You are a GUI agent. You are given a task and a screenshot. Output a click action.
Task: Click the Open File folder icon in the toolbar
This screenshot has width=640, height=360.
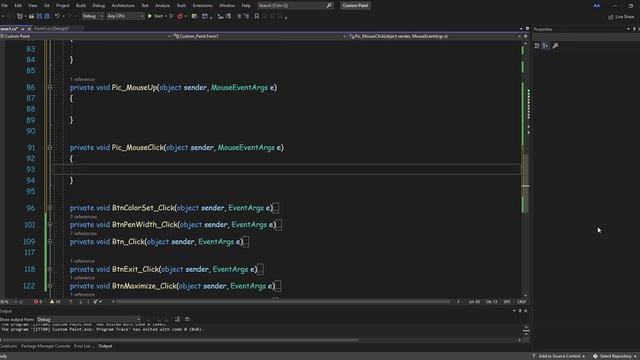pyautogui.click(x=31, y=16)
